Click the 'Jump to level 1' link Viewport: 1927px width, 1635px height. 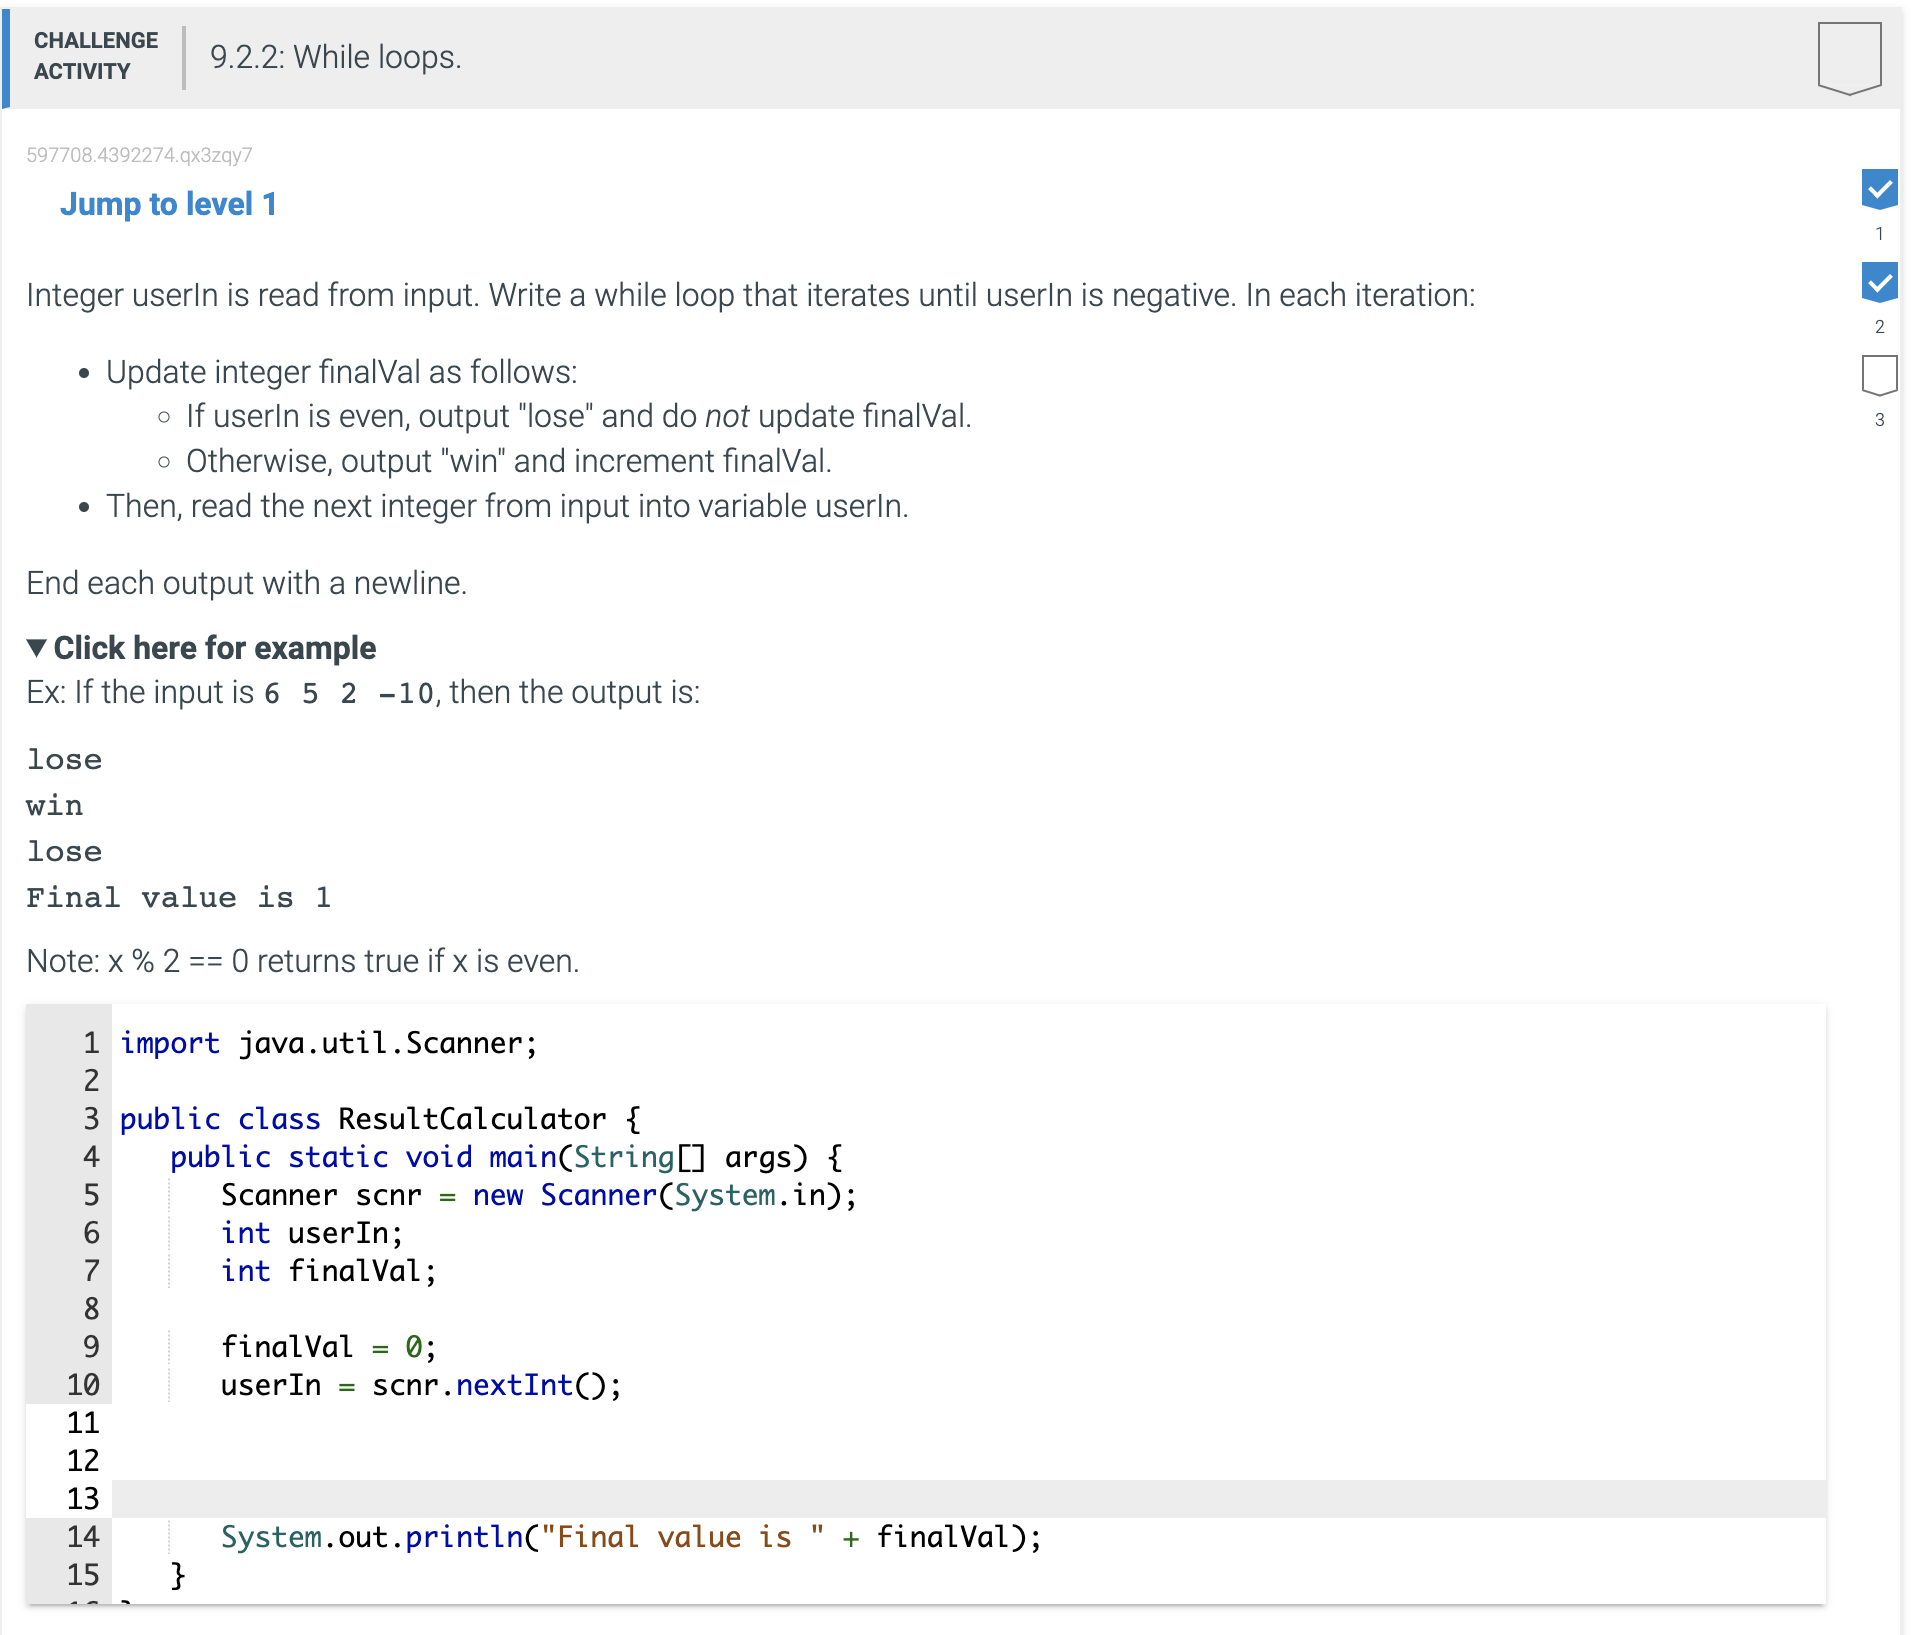(168, 204)
